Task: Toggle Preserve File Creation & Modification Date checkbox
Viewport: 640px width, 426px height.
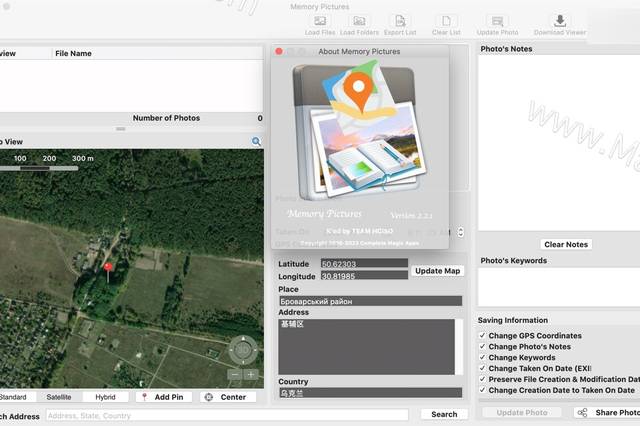Action: pos(482,379)
